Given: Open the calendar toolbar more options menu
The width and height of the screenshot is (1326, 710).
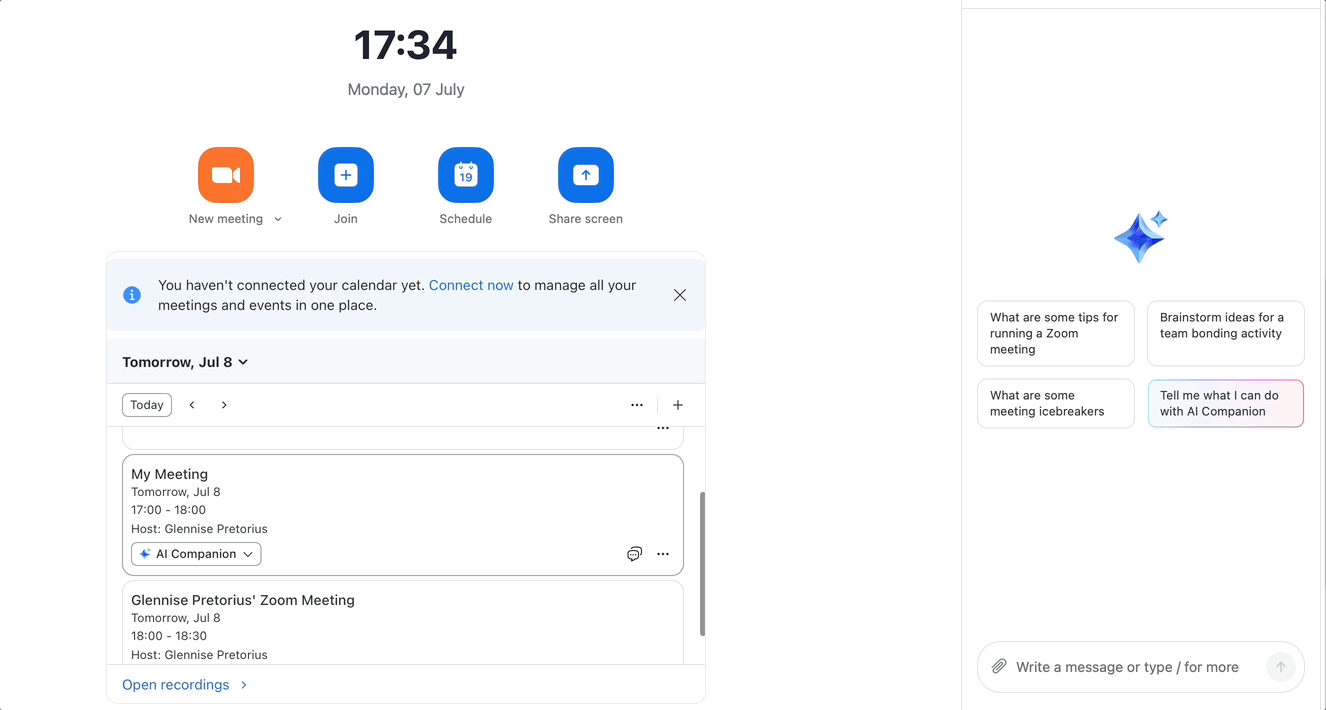Looking at the screenshot, I should pos(637,405).
